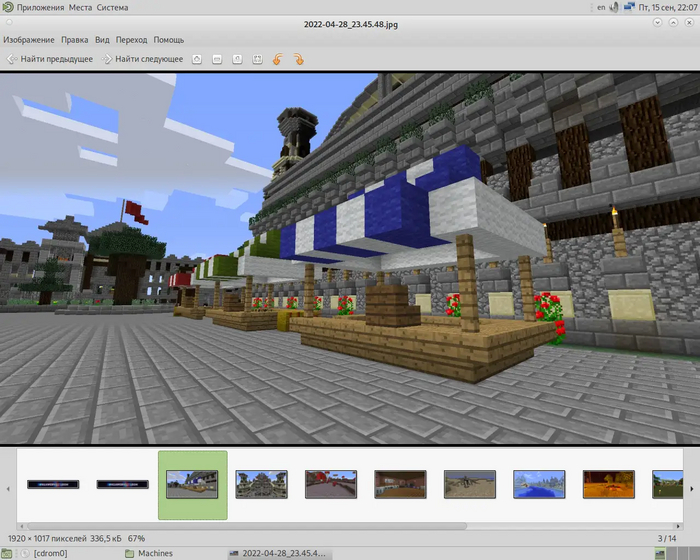Click the normal size toolbar icon
700x560 pixels.
click(x=237, y=59)
